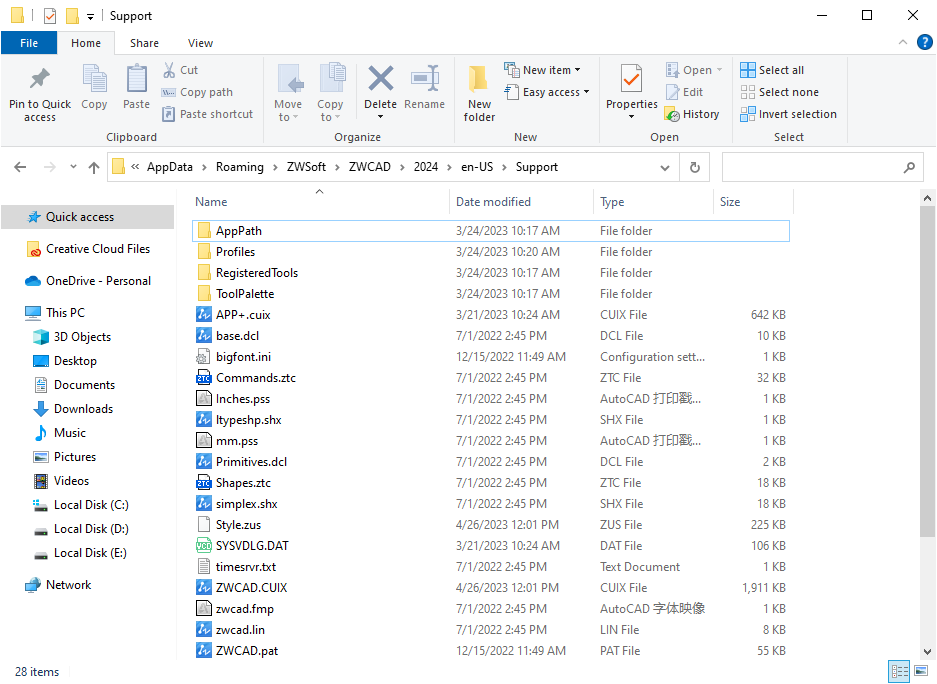Select the APP+.cuix file icon
Viewport: 937px width, 684px height.
coord(204,314)
